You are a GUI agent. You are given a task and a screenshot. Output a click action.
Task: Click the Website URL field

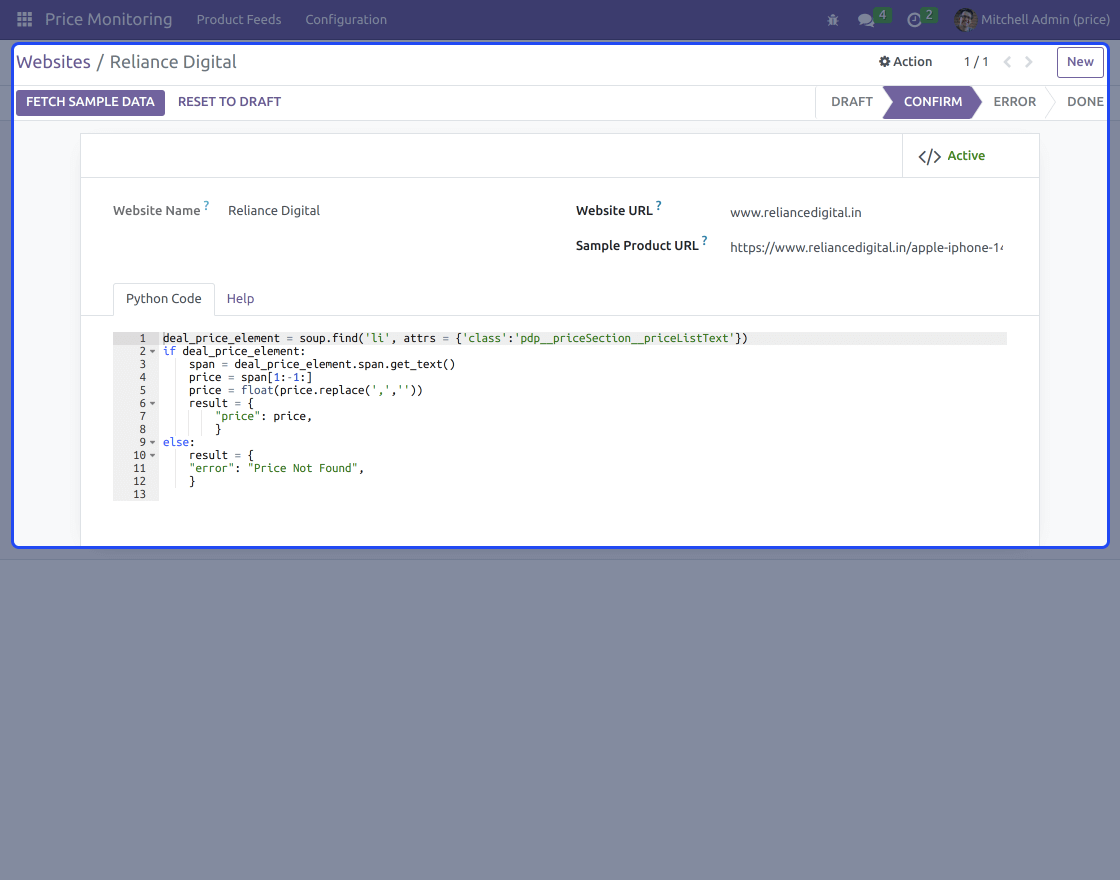[x=866, y=212]
